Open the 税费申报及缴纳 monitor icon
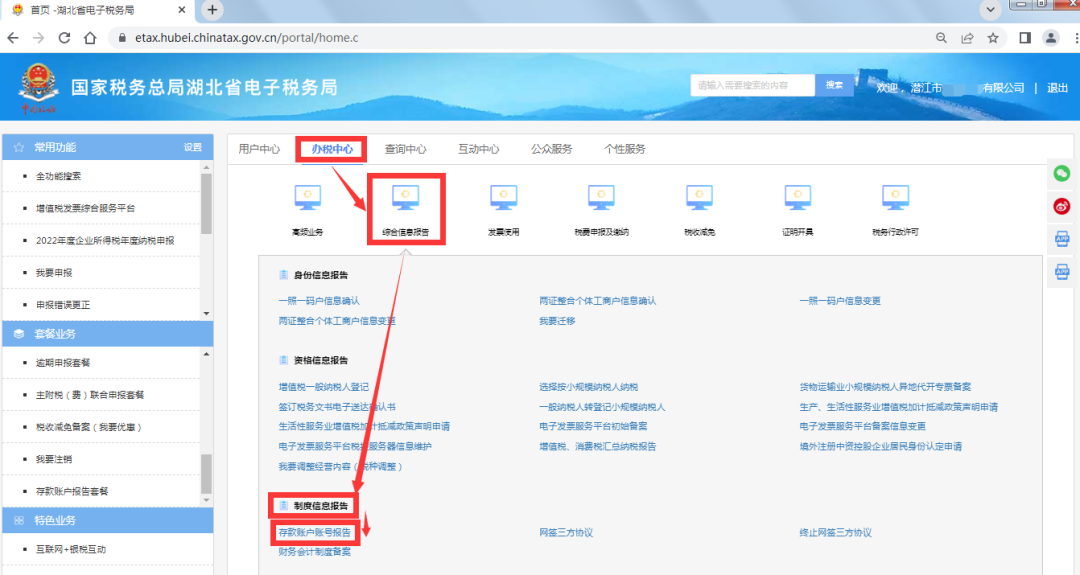This screenshot has width=1080, height=575. 601,198
